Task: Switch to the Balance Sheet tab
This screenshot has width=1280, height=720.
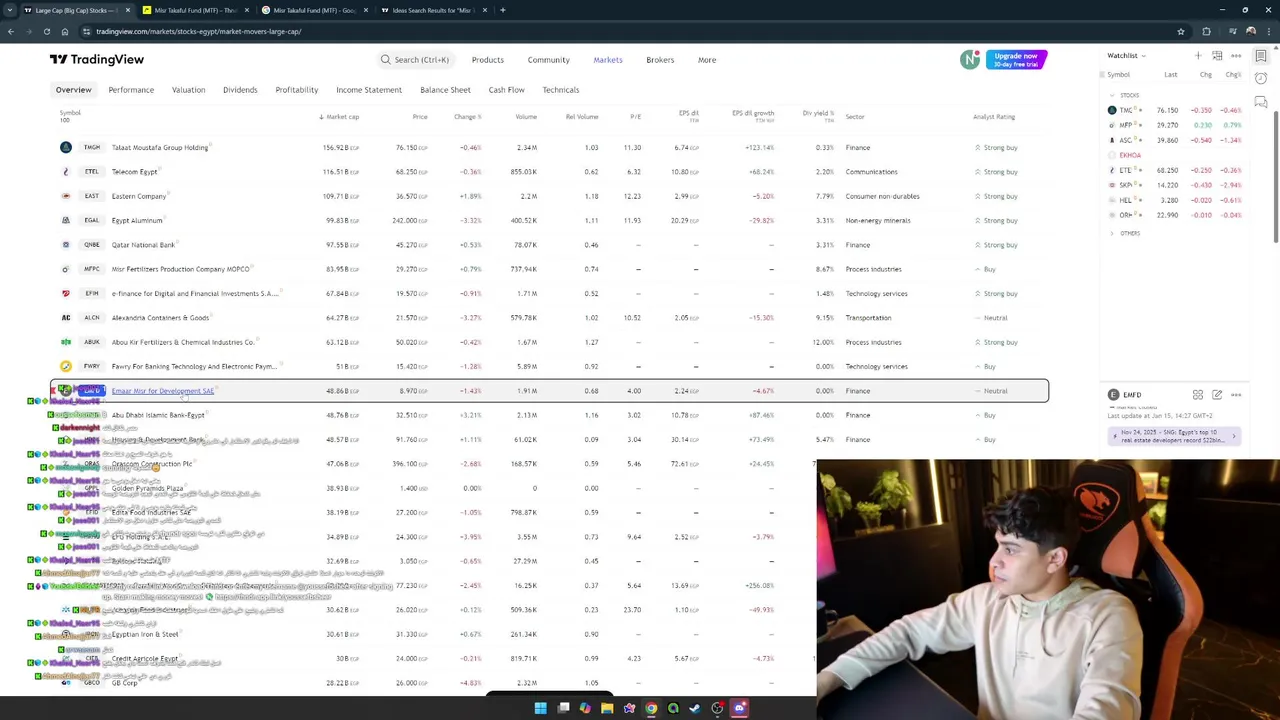Action: point(445,90)
